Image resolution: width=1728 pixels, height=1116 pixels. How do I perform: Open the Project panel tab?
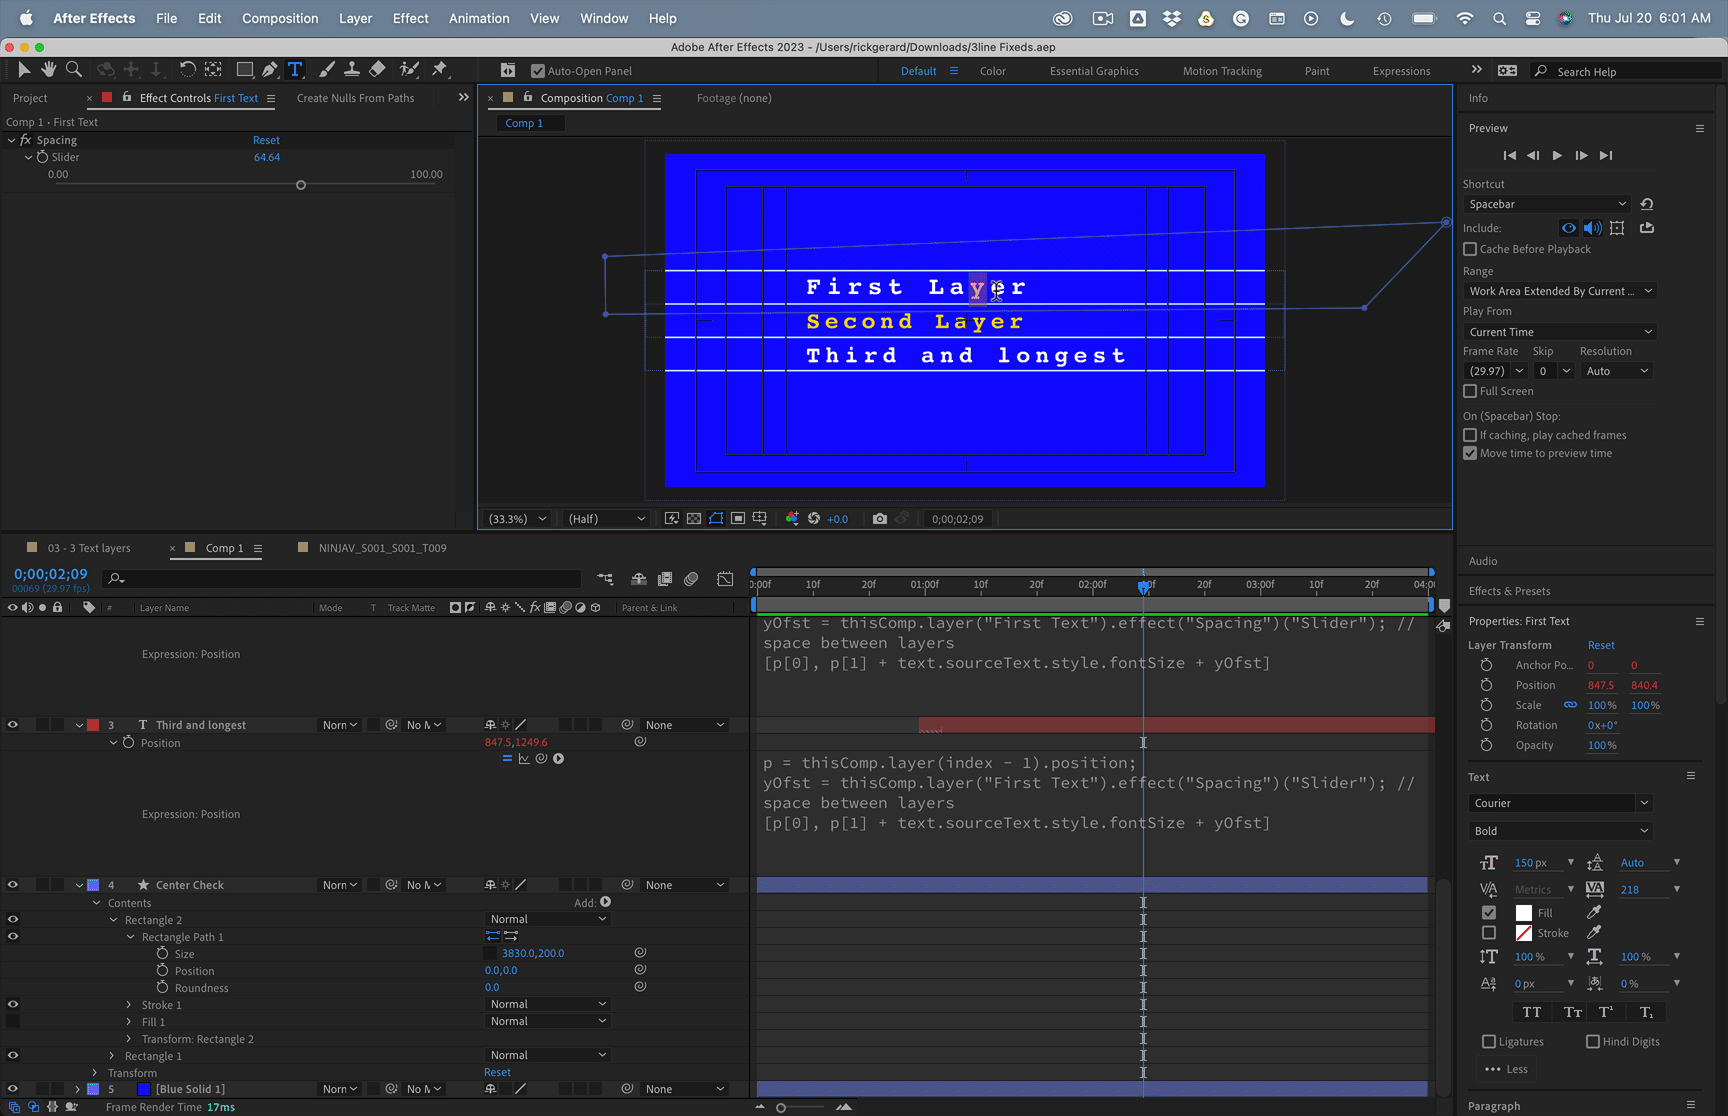pyautogui.click(x=30, y=98)
